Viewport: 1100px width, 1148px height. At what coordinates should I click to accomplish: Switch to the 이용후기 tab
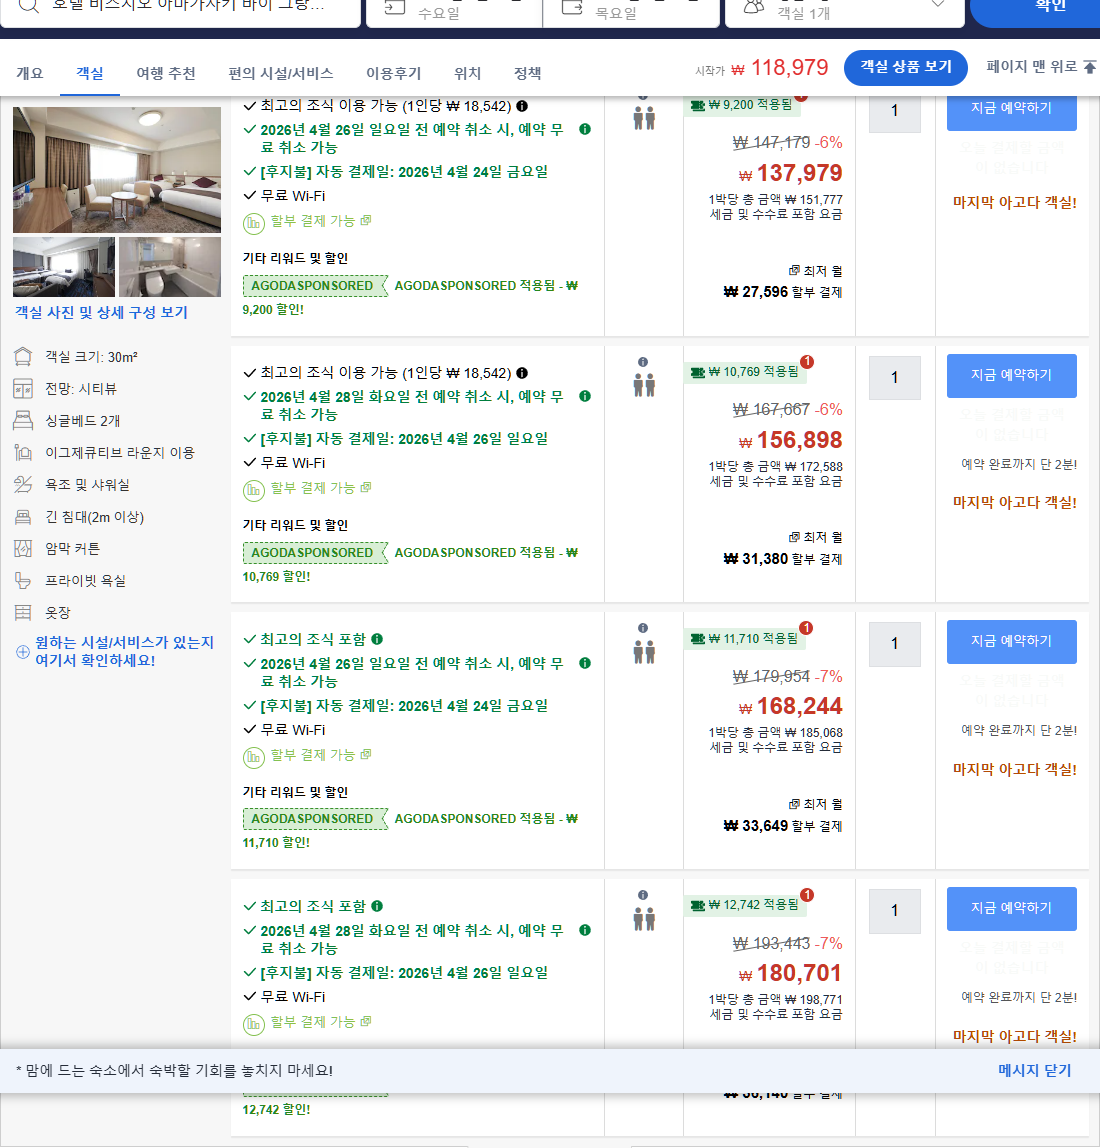[394, 73]
